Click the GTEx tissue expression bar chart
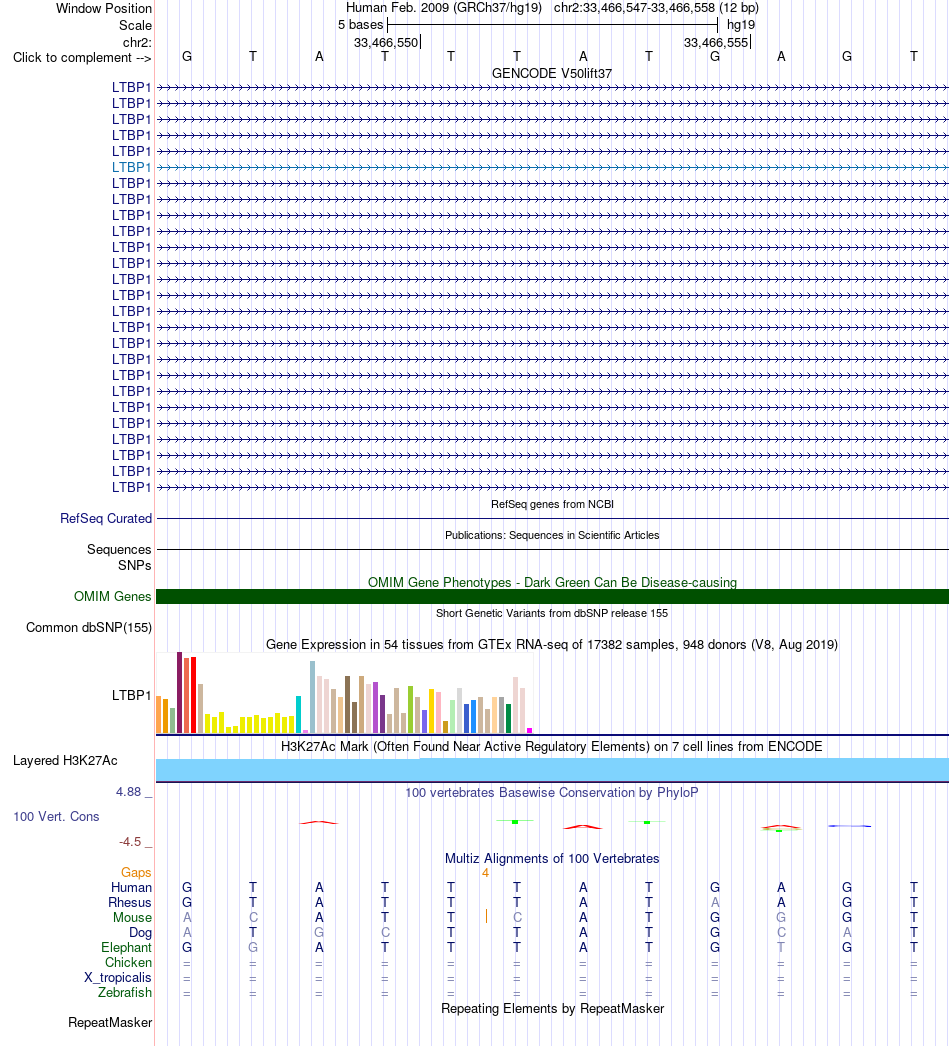950x1046 pixels. tap(344, 692)
